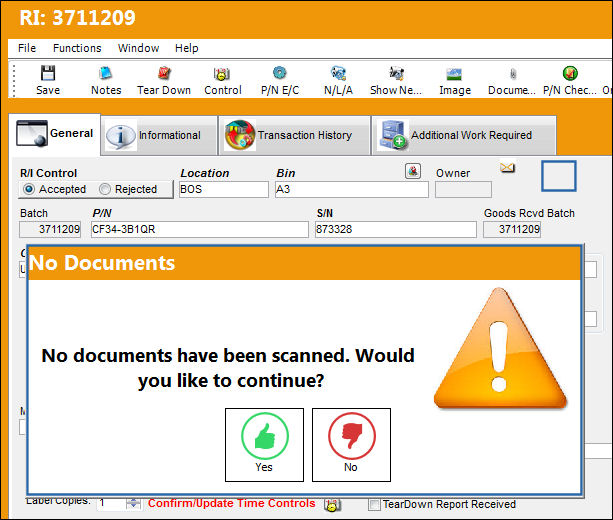Click the No Documents dialog title bar
This screenshot has height=520, width=613.
click(304, 263)
